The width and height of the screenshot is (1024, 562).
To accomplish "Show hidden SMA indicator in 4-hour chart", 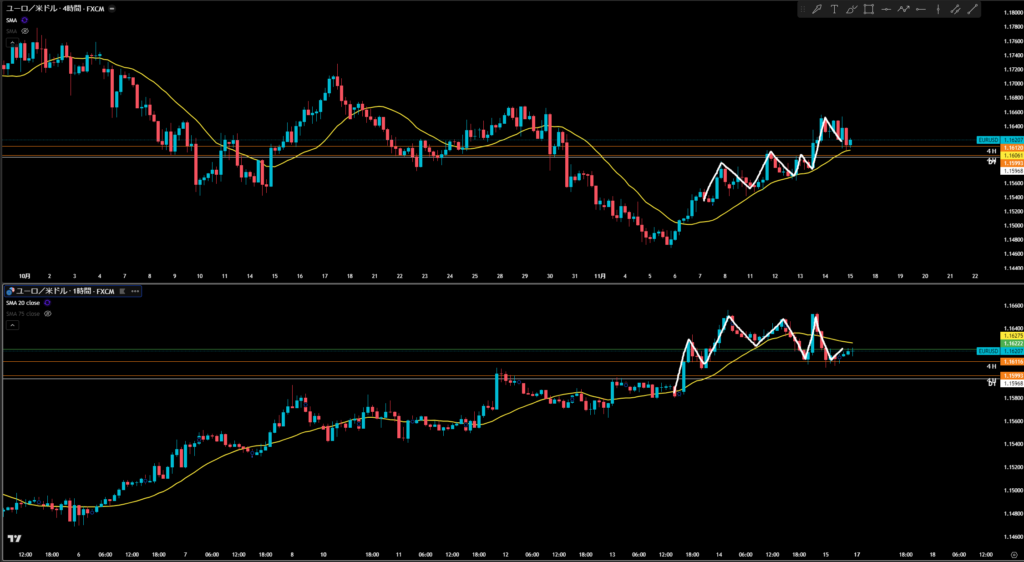I will point(25,31).
